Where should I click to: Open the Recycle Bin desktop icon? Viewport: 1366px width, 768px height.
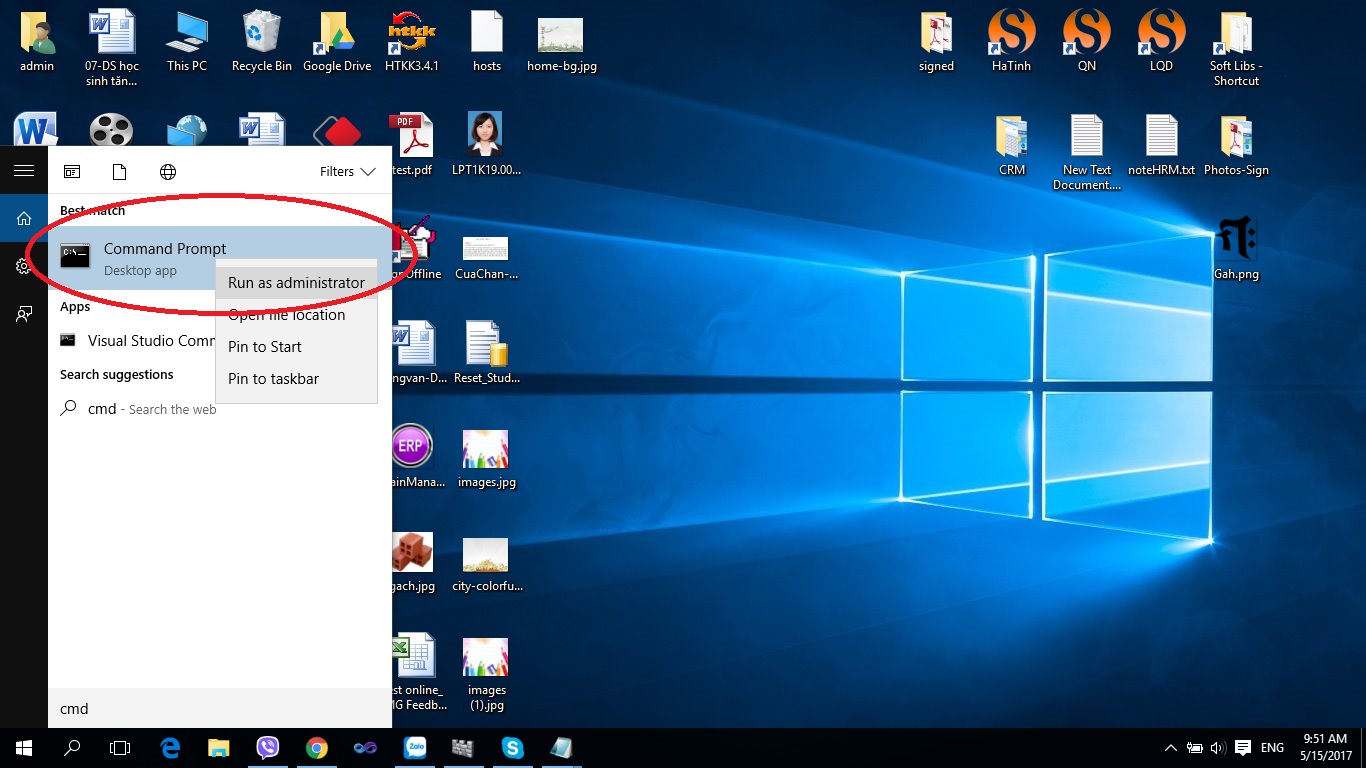261,42
